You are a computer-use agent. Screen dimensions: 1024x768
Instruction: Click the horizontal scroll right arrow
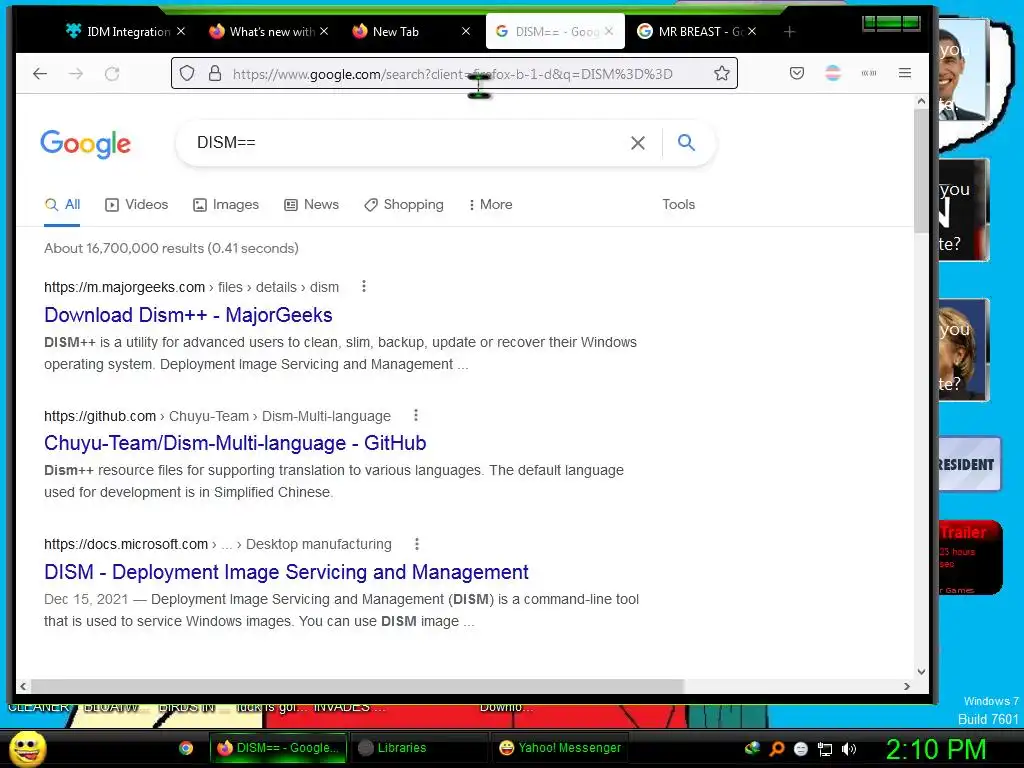coord(906,686)
